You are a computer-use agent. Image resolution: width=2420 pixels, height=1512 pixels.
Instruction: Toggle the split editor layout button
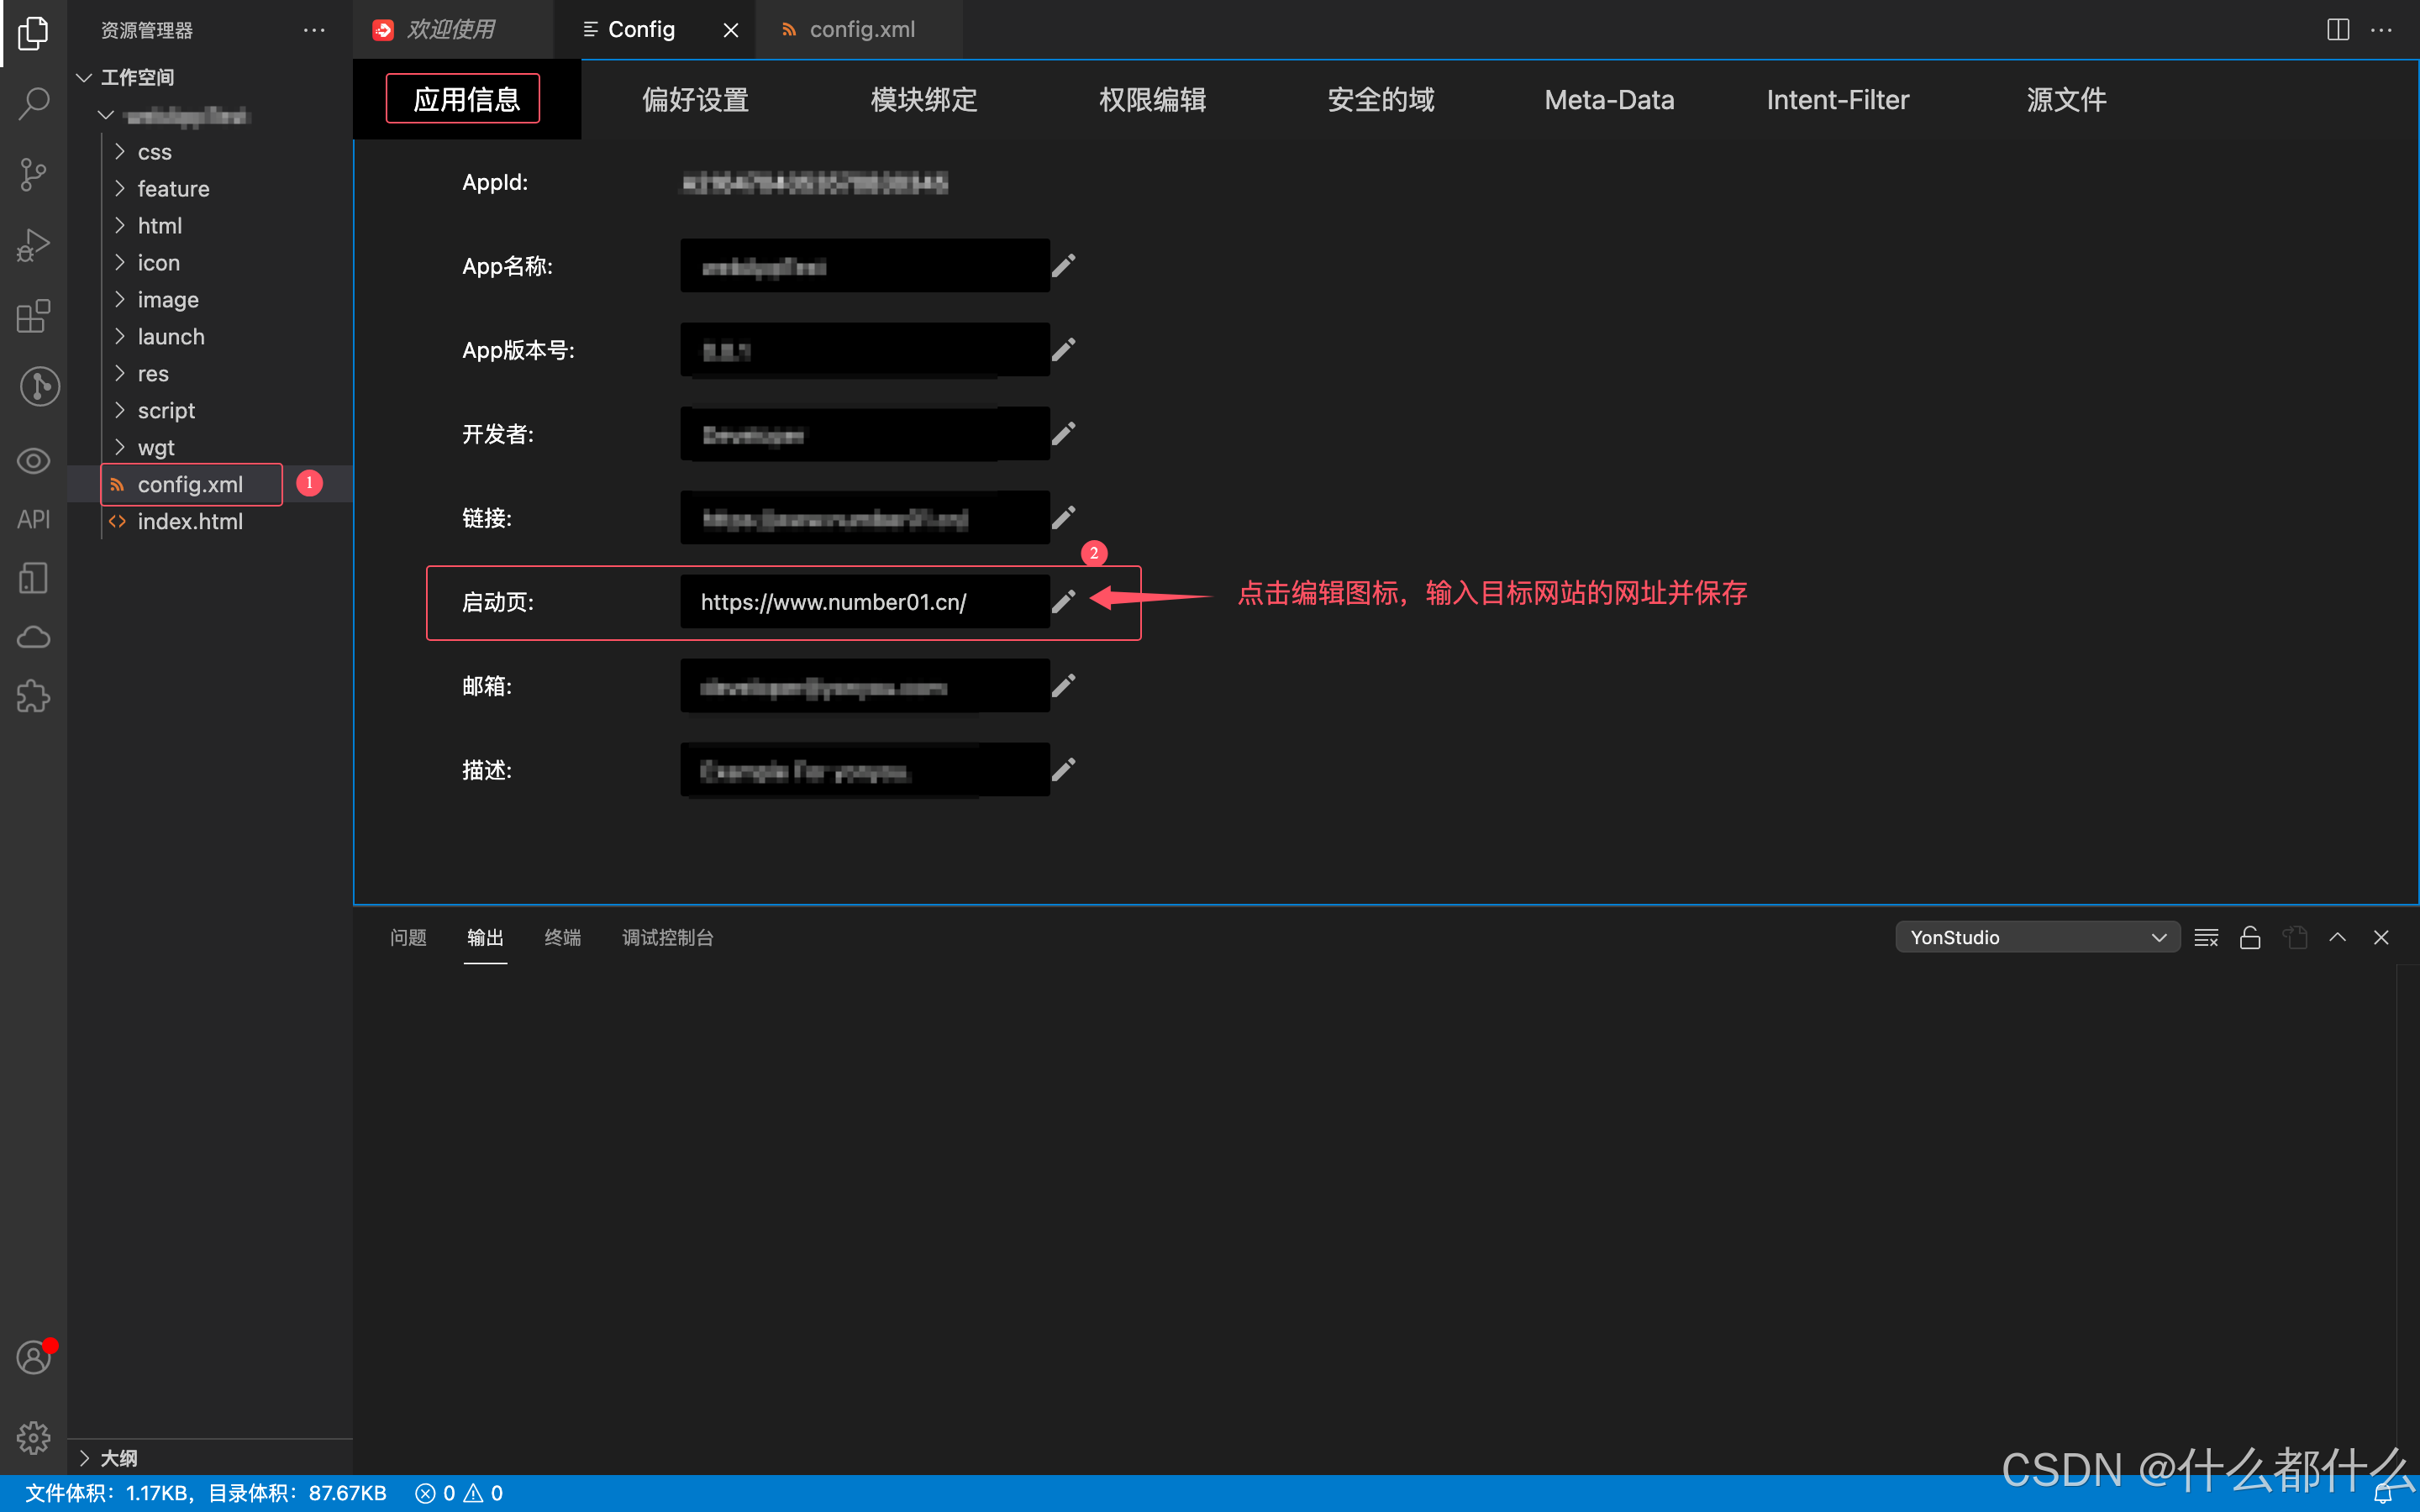pyautogui.click(x=2338, y=30)
